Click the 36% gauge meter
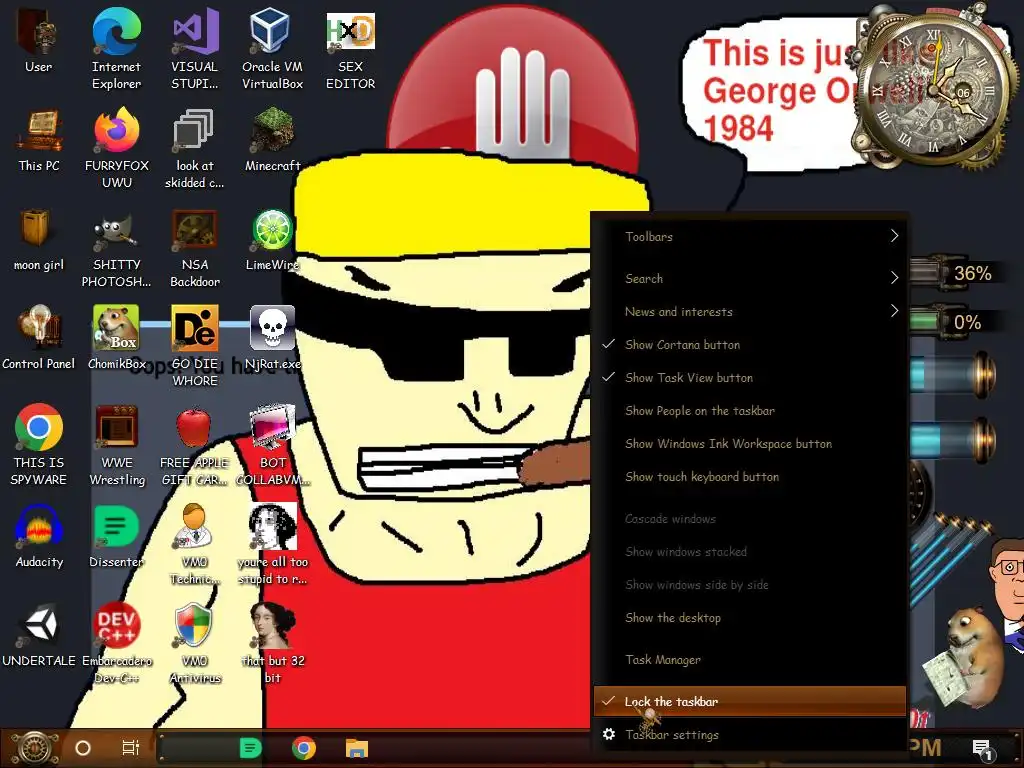The image size is (1024, 768). coord(954,272)
